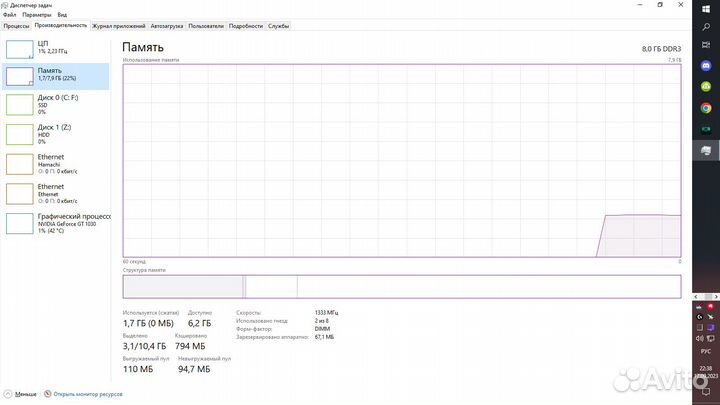The width and height of the screenshot is (720, 405).
Task: Click the memory usage graph
Action: 402,161
